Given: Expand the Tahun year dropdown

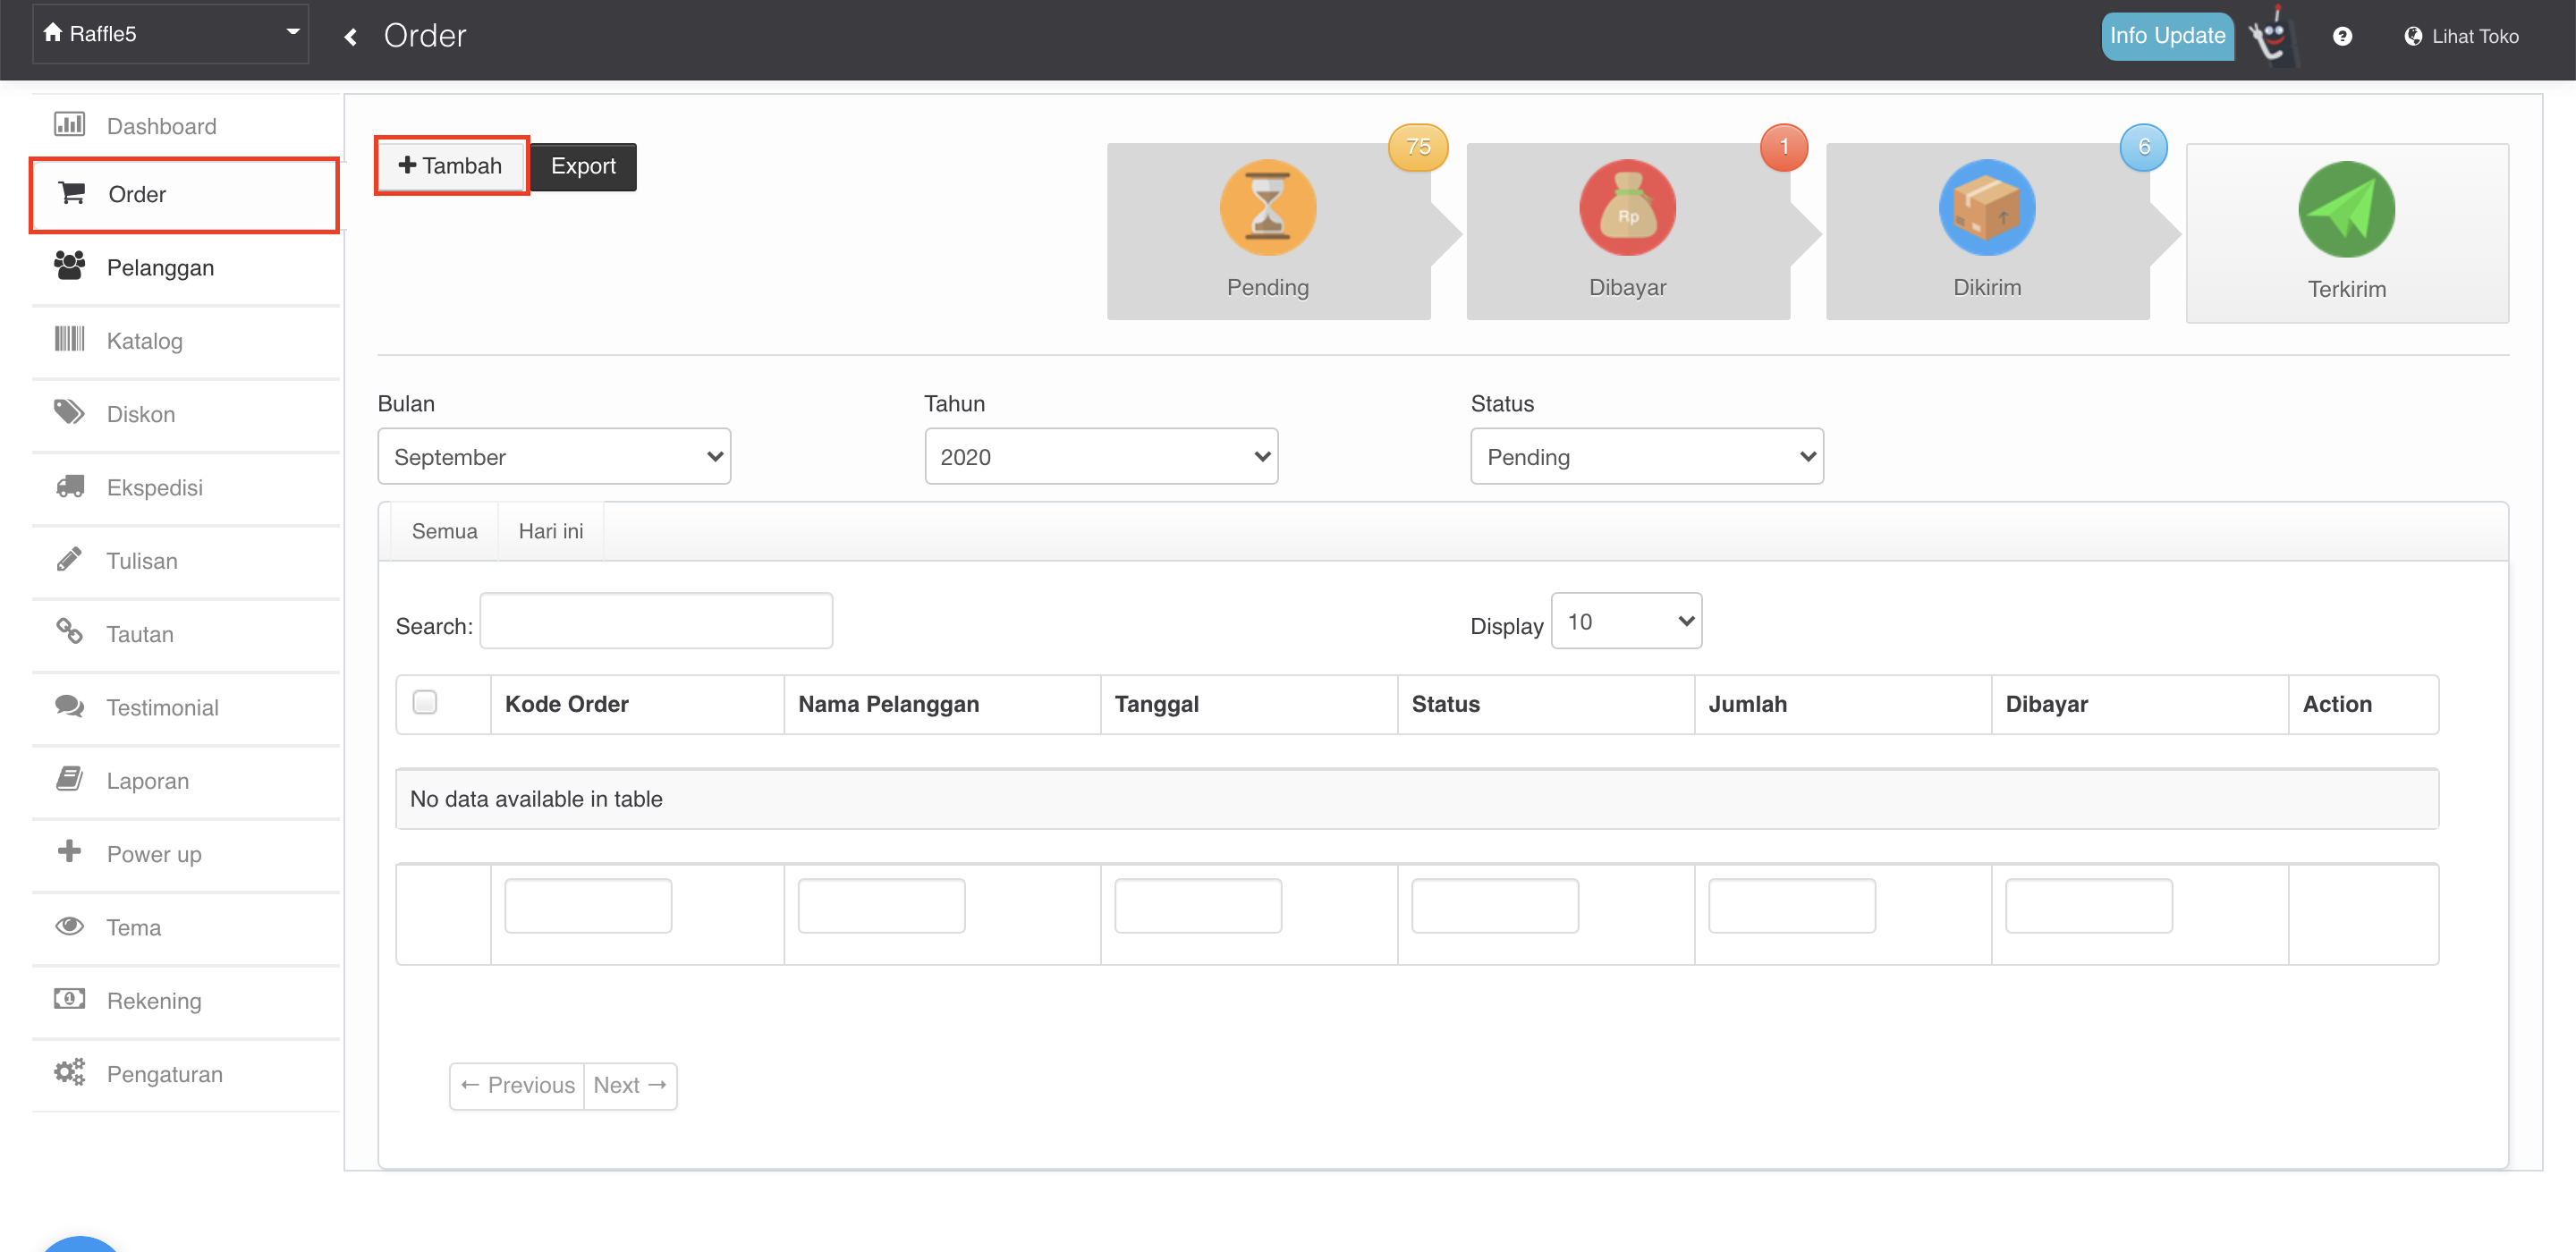Looking at the screenshot, I should (1100, 456).
